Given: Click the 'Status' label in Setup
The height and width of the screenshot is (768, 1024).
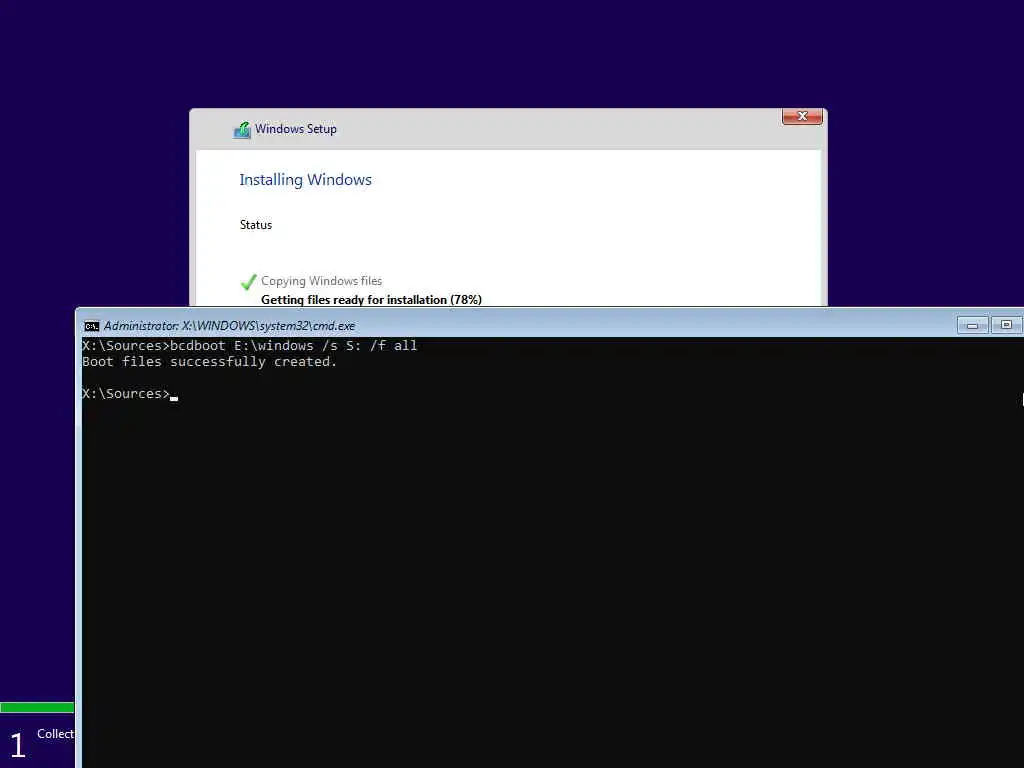Looking at the screenshot, I should [x=255, y=225].
